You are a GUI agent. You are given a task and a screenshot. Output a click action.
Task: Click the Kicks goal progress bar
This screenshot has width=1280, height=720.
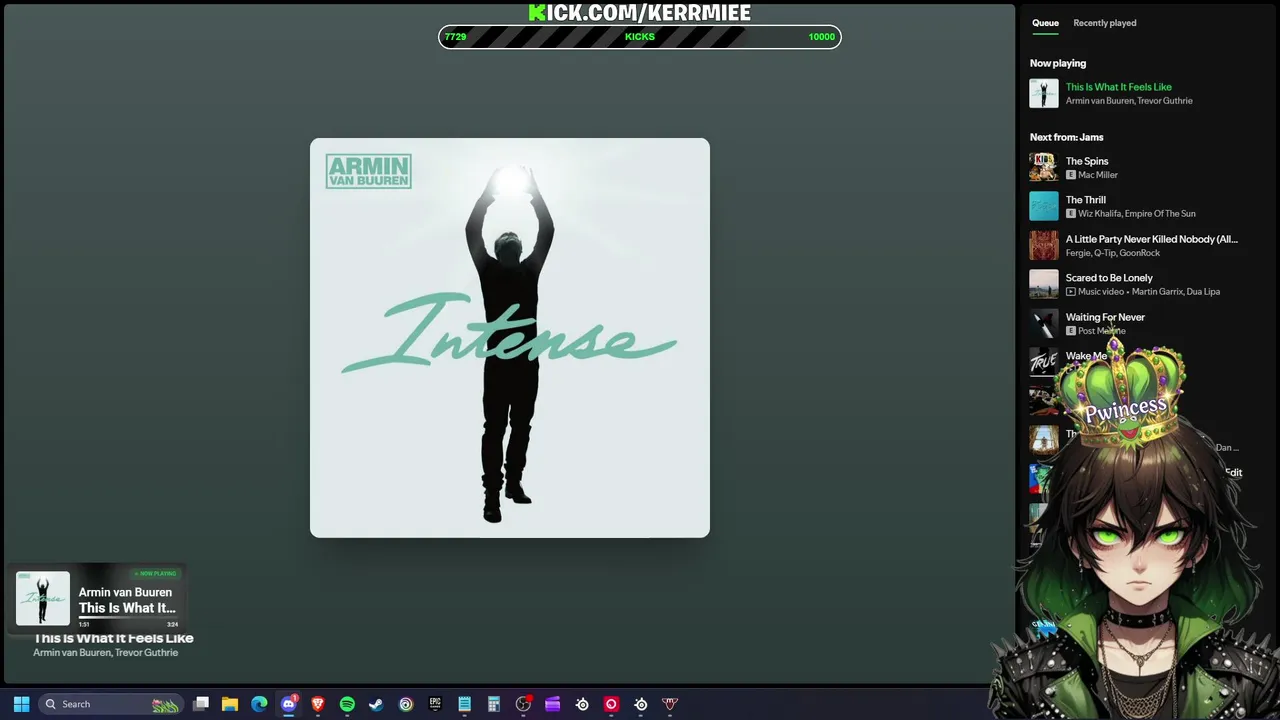640,37
